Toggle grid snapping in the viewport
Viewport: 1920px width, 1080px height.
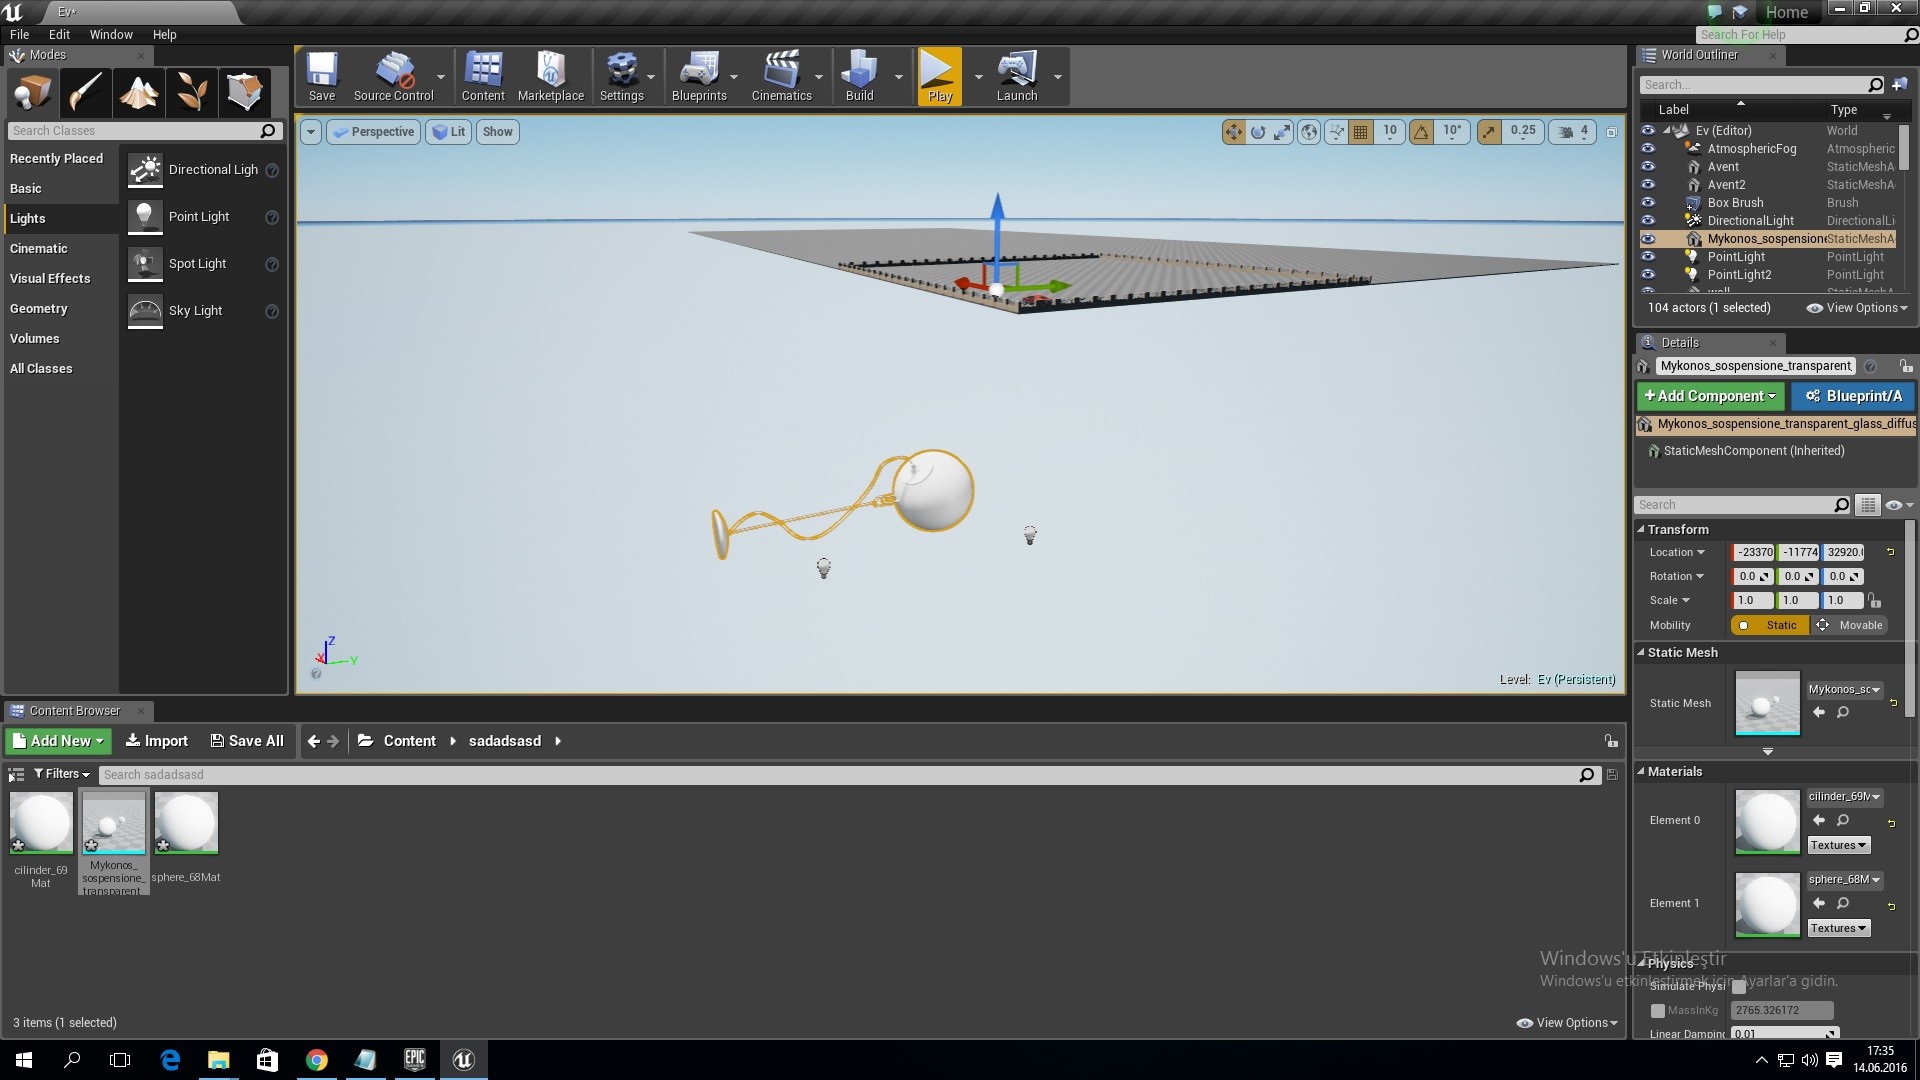tap(1360, 131)
